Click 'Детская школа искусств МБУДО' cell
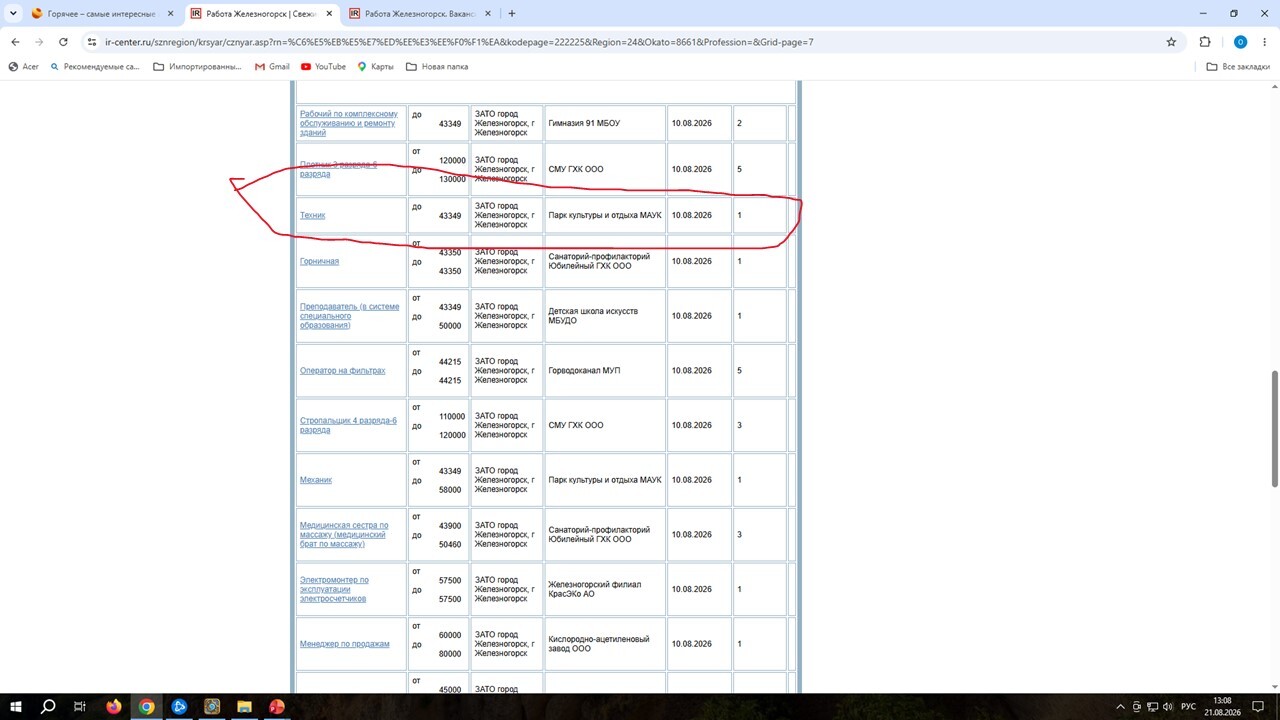This screenshot has height=720, width=1280. [605, 316]
